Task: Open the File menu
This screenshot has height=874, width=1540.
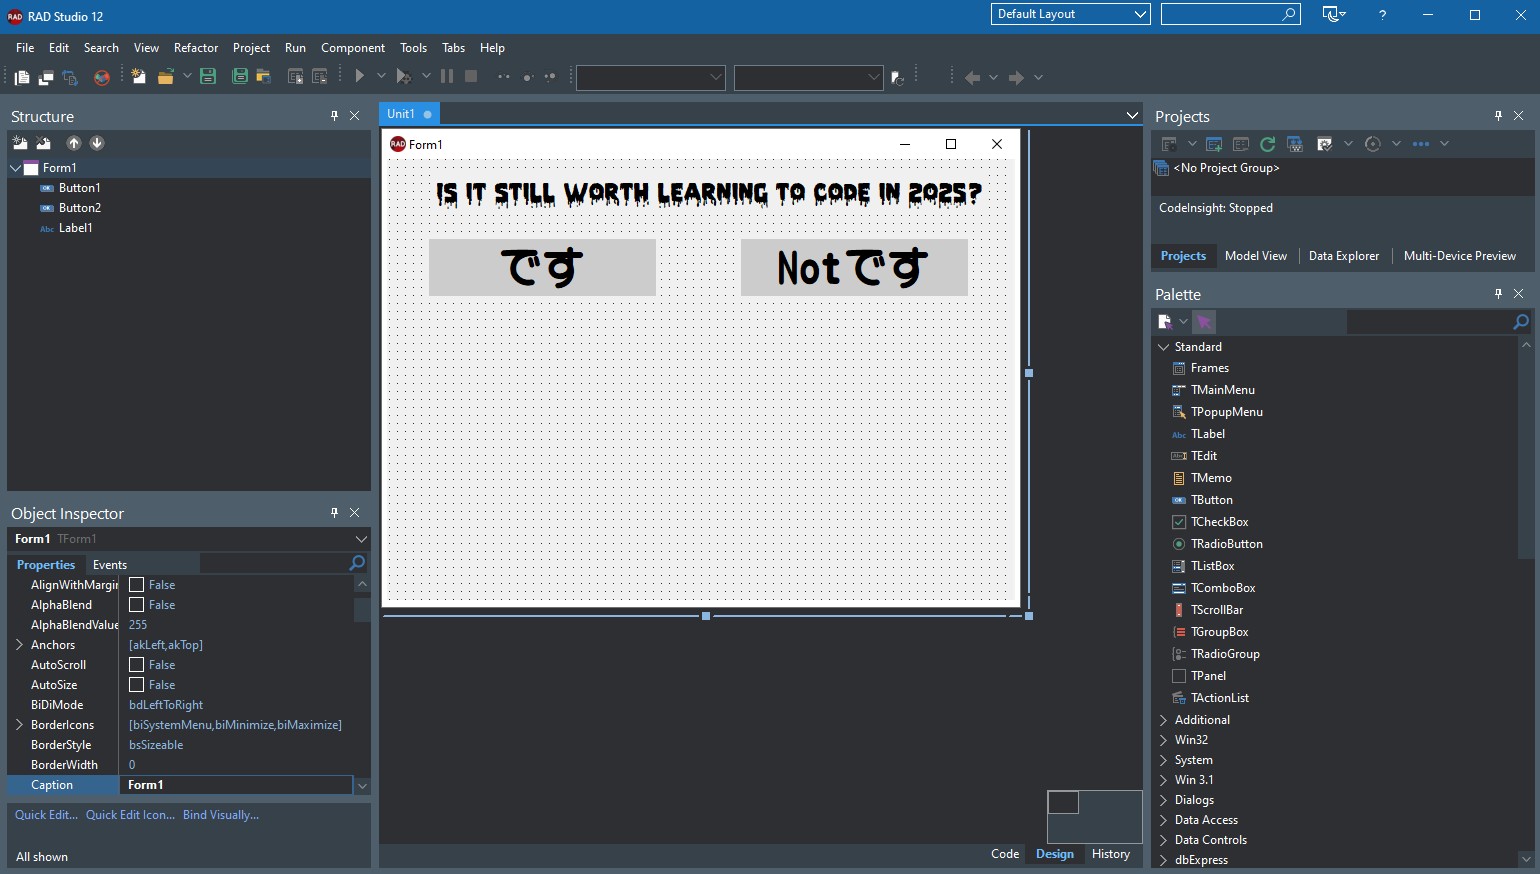Action: 25,48
